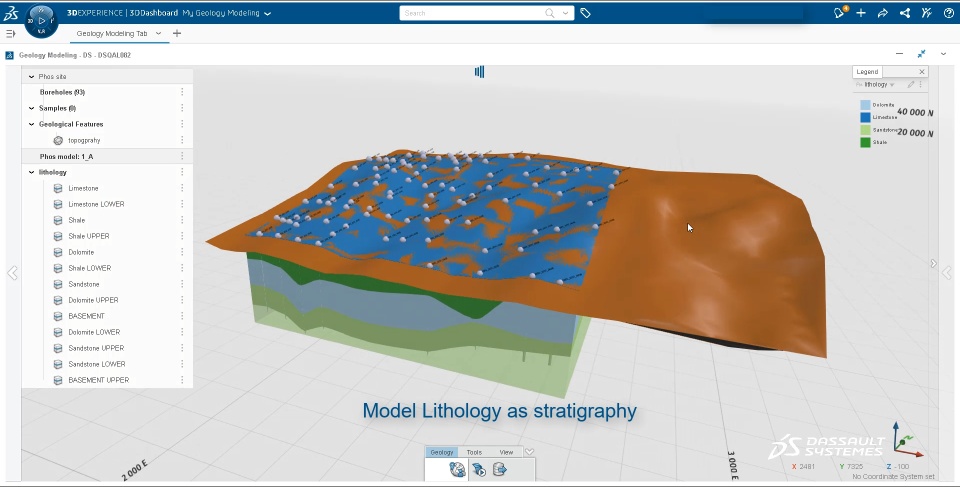Switch to the View action bar tab
Image resolution: width=960 pixels, height=487 pixels.
pos(506,452)
